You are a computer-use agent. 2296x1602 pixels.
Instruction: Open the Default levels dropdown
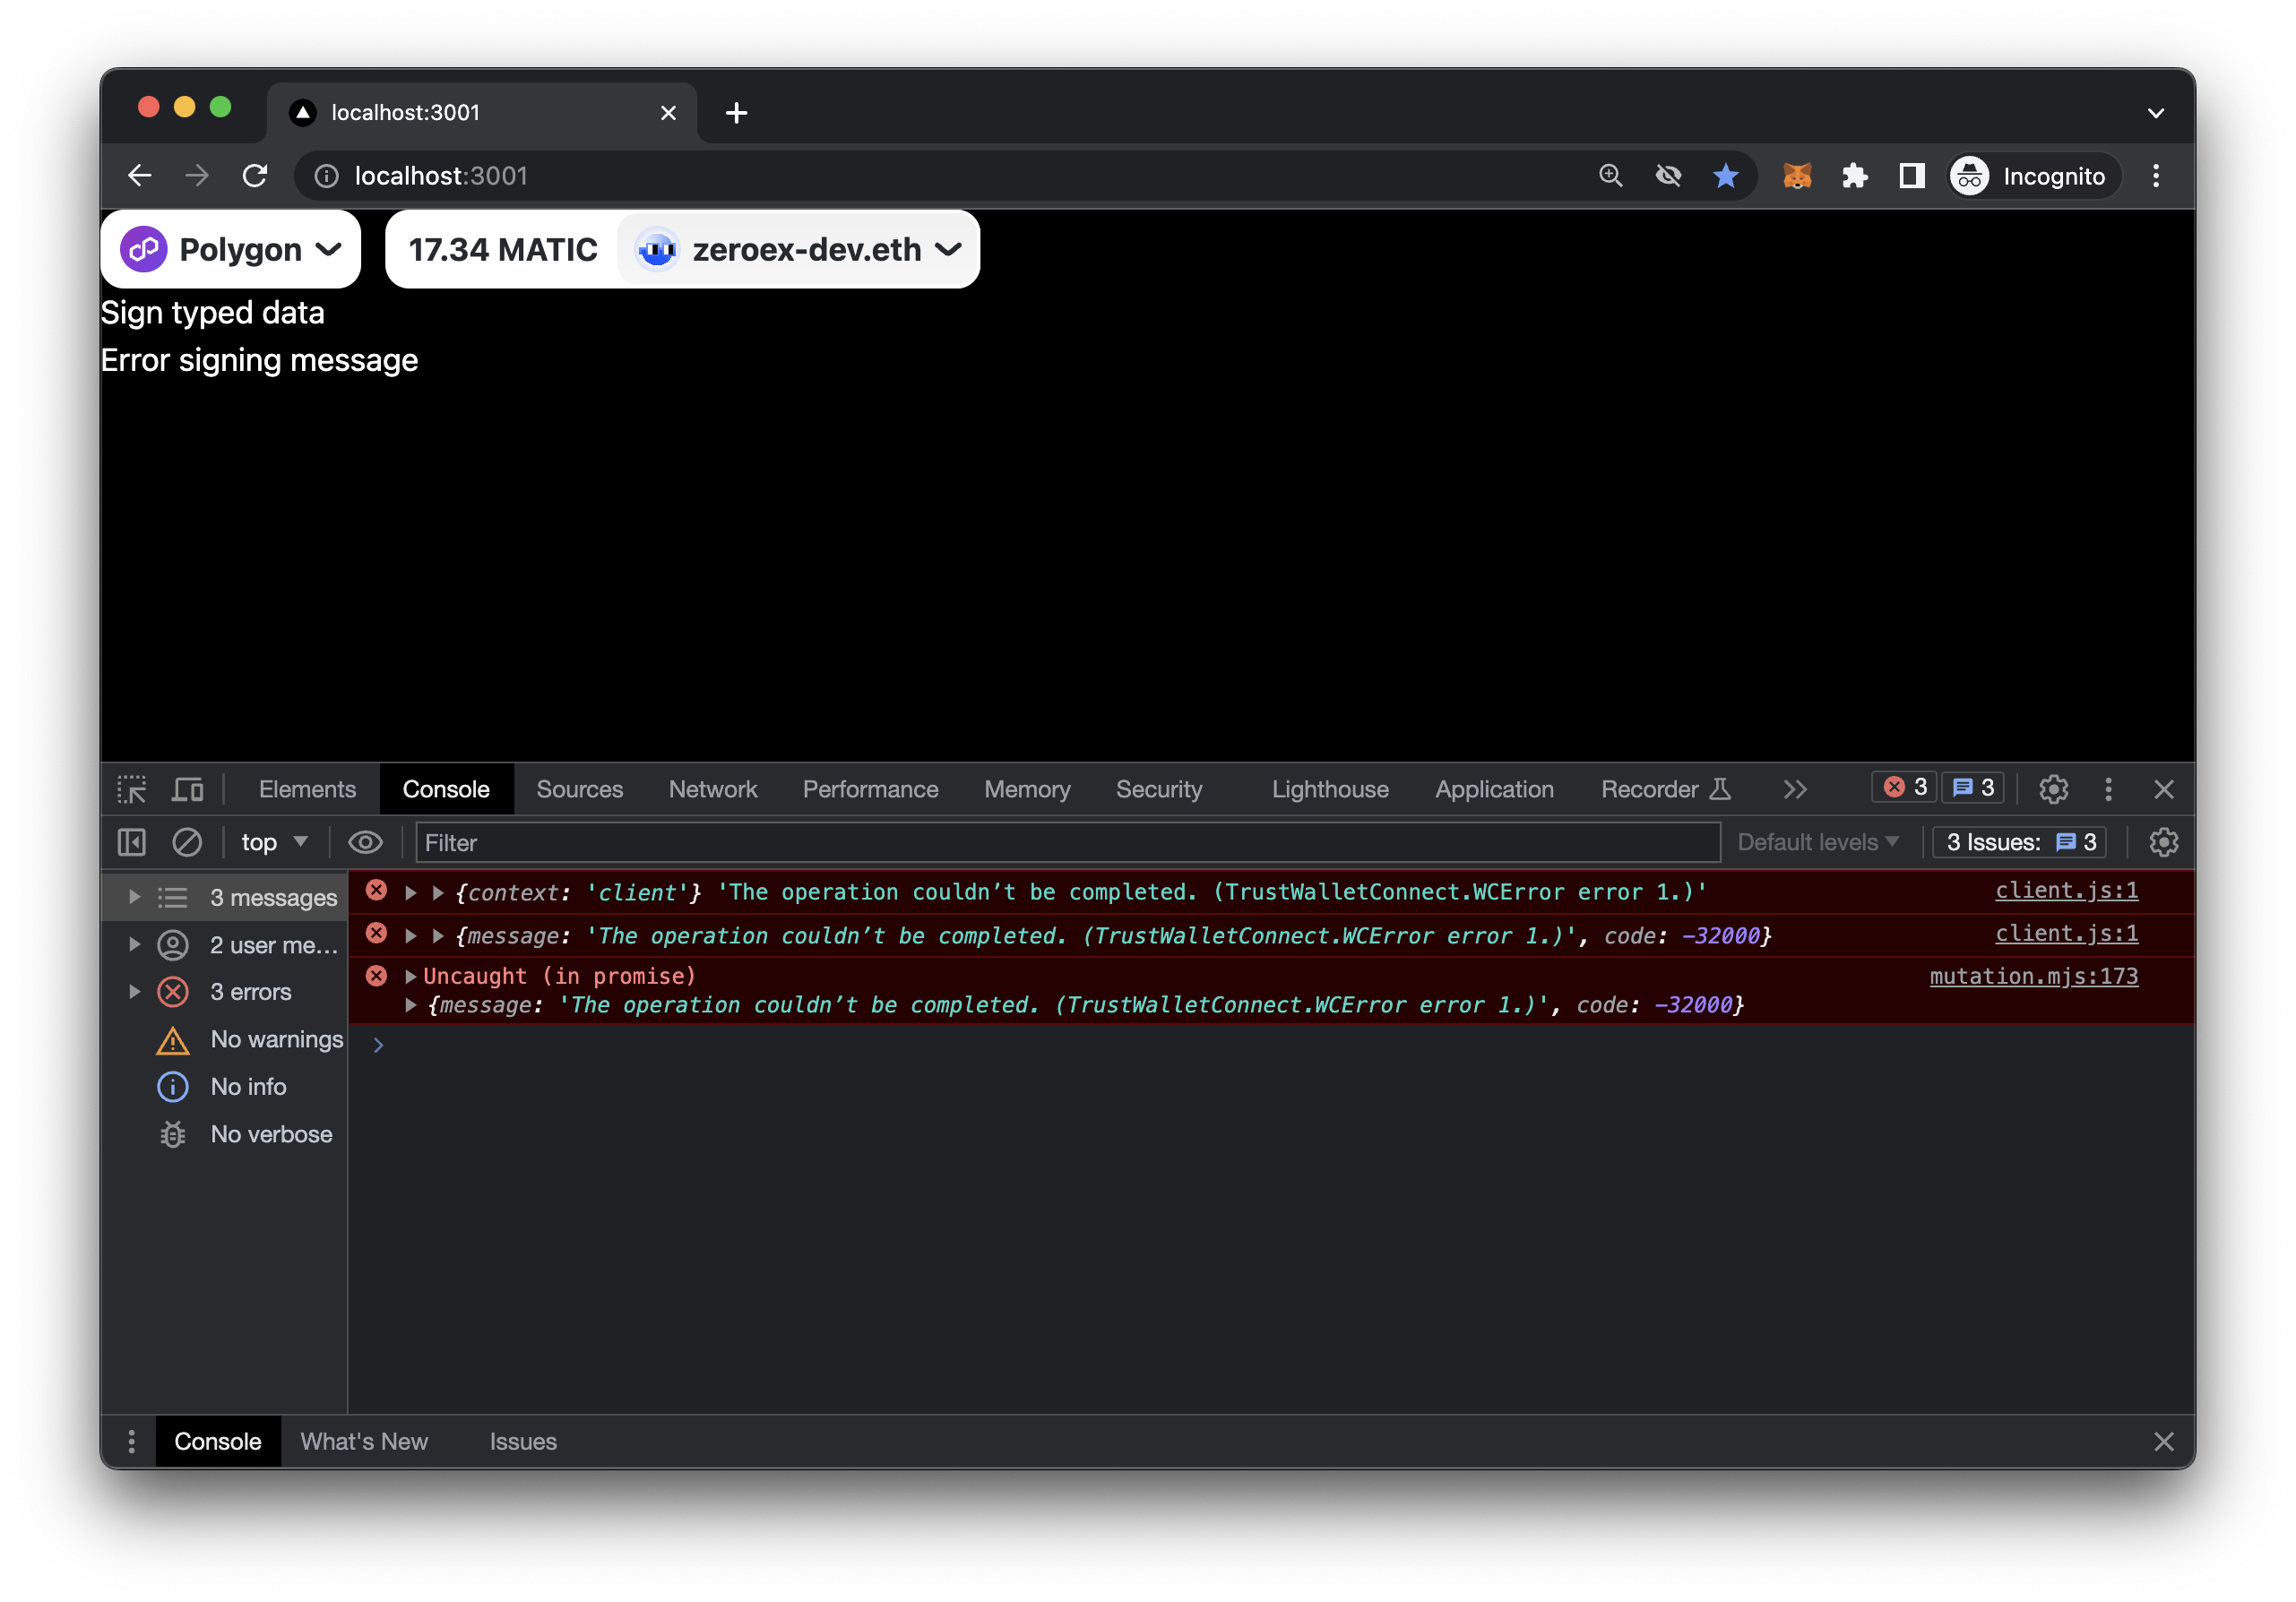click(x=1817, y=843)
